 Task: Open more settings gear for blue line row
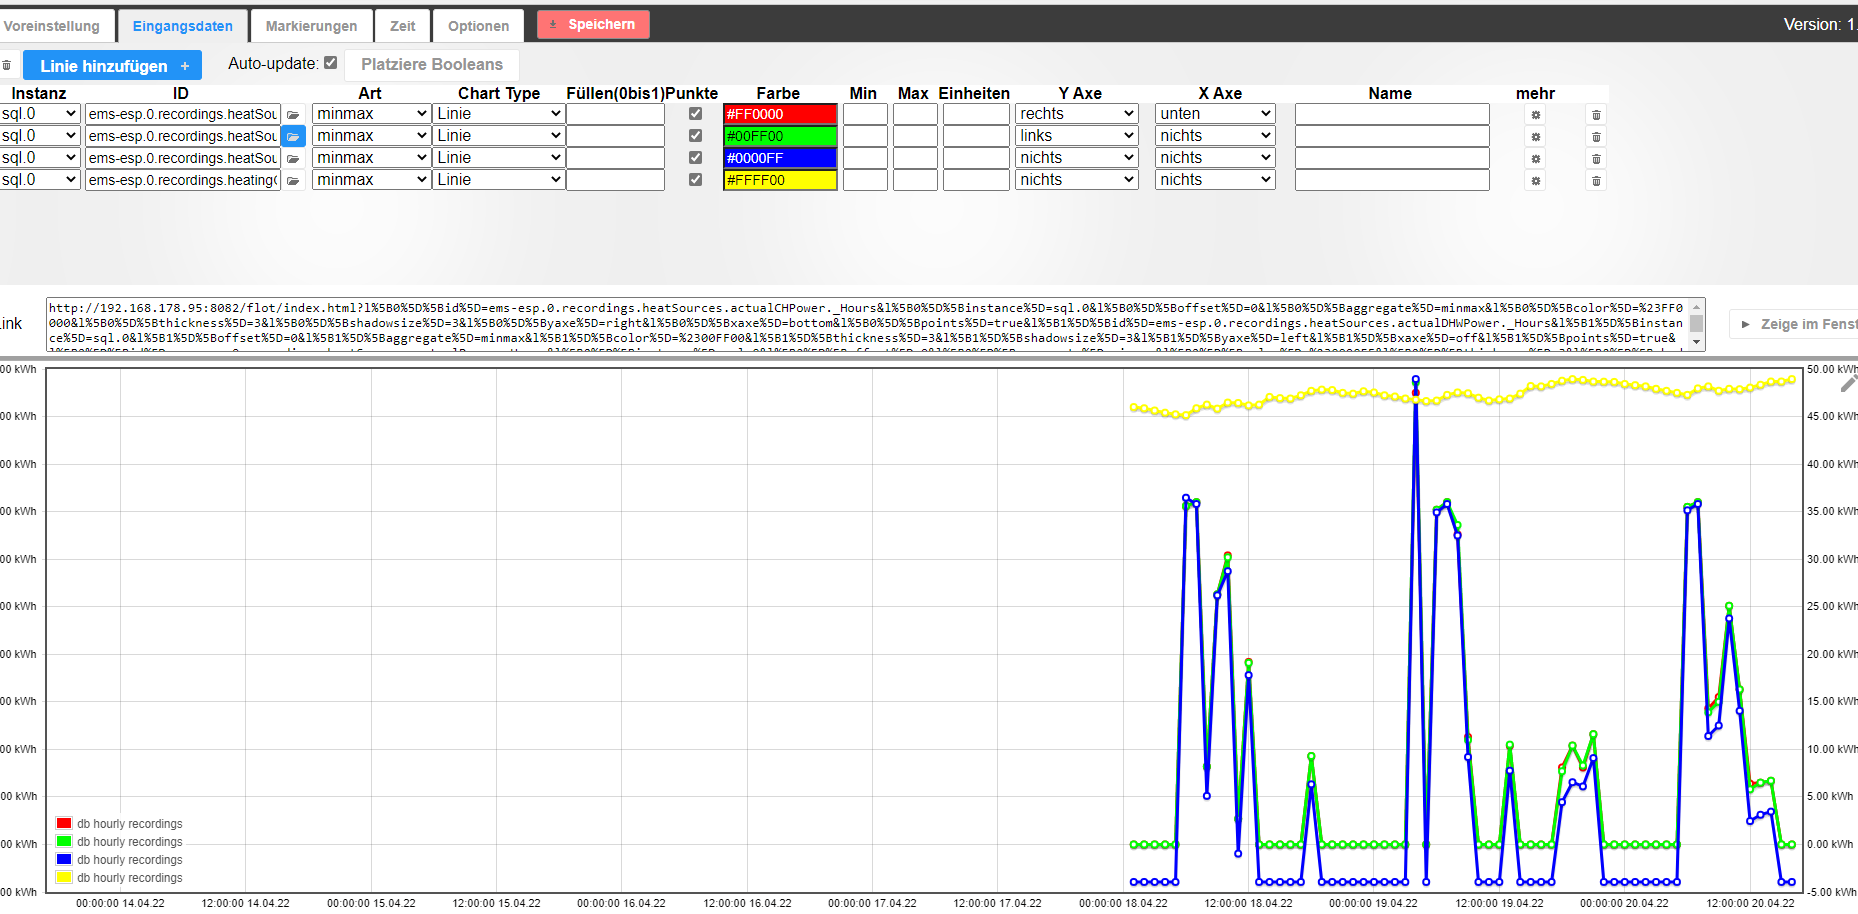[x=1536, y=159]
